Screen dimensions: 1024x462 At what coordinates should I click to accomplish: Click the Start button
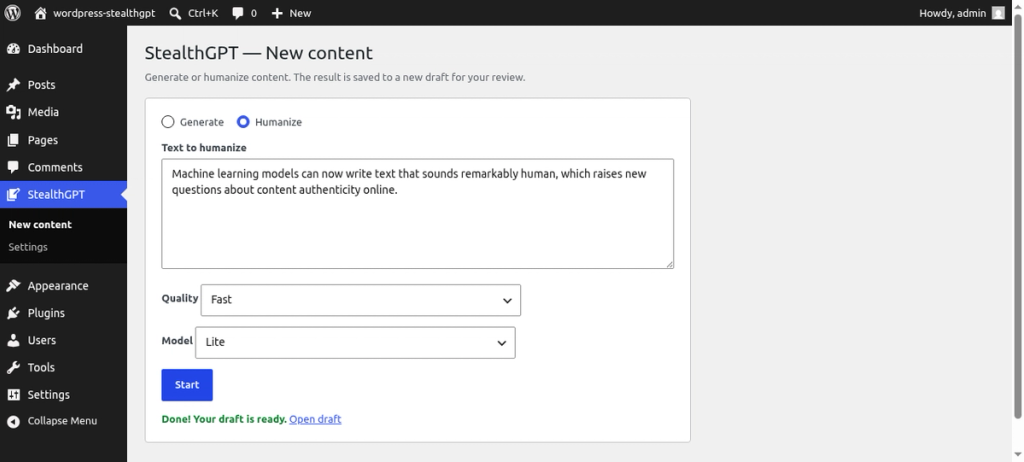click(x=187, y=385)
